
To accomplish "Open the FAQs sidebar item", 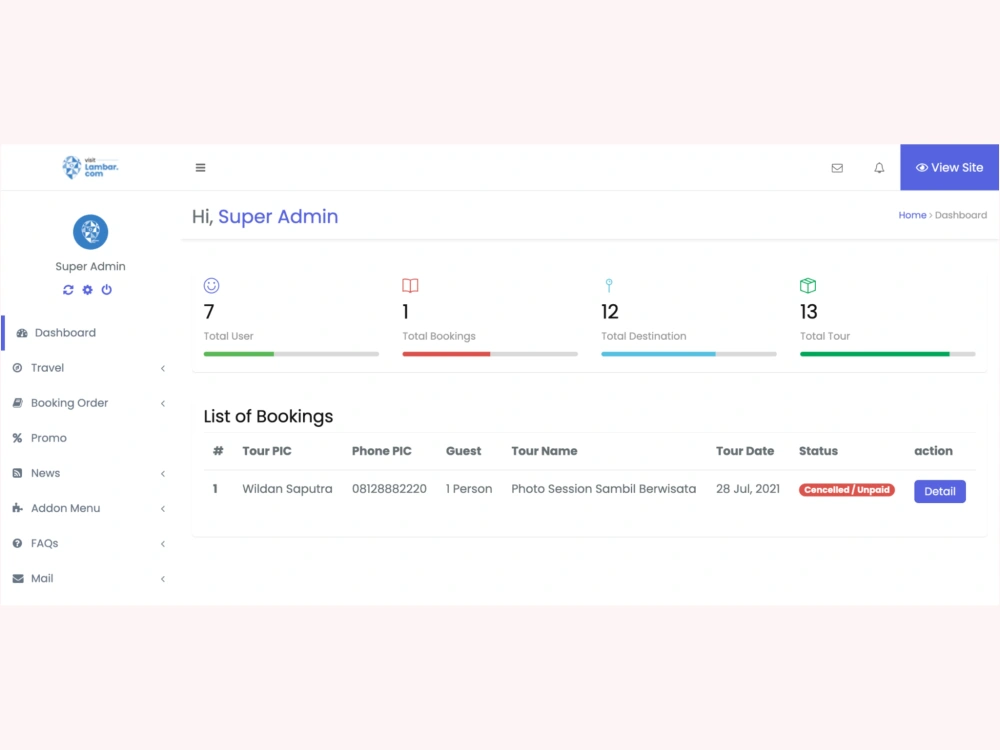I will (x=91, y=543).
